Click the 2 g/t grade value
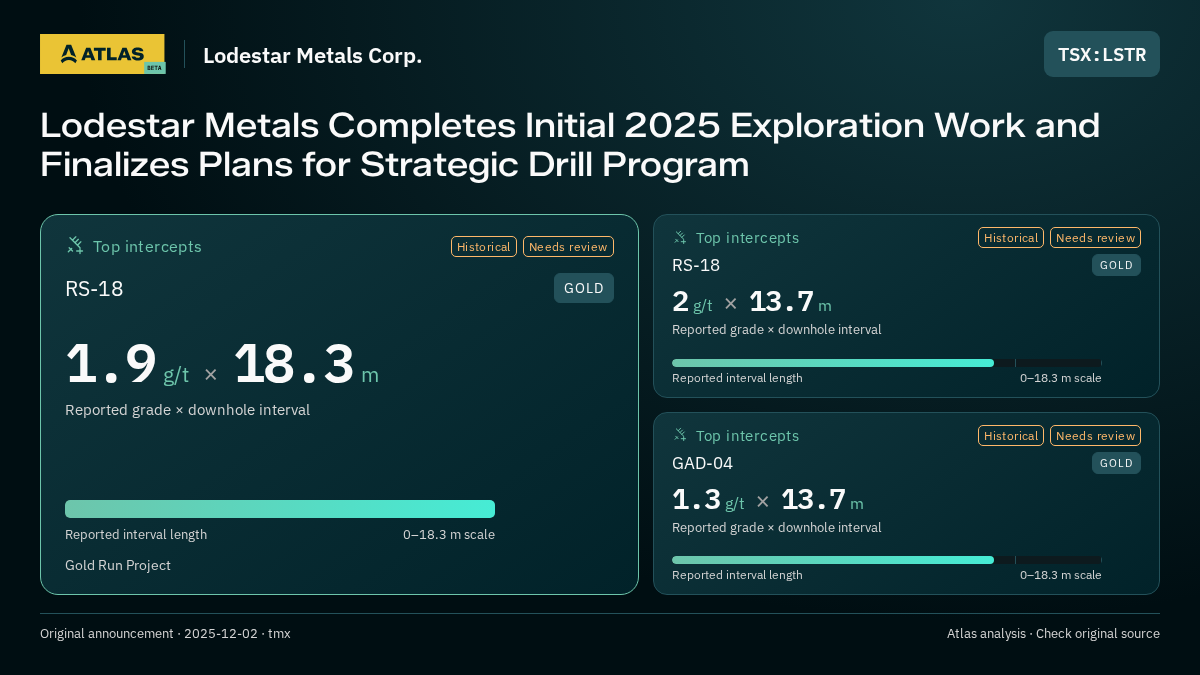 coord(692,302)
